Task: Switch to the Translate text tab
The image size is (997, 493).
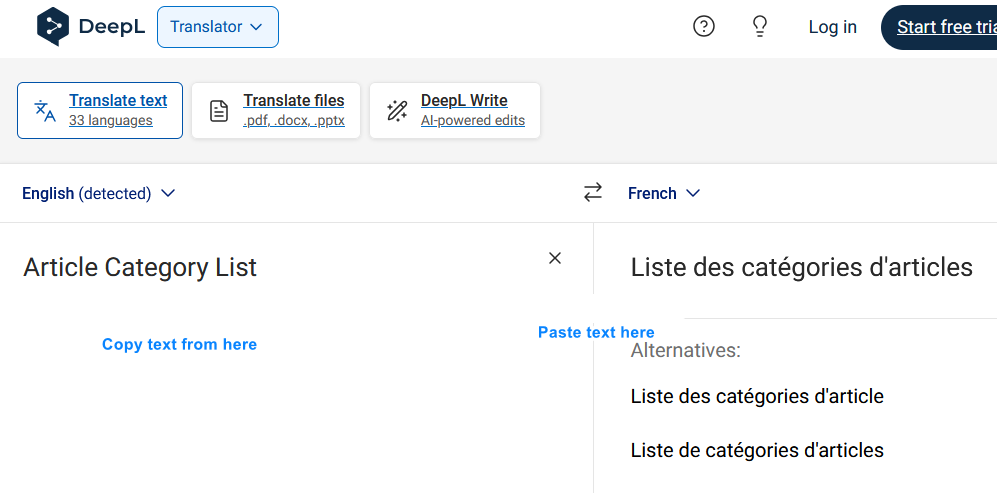Action: 100,111
